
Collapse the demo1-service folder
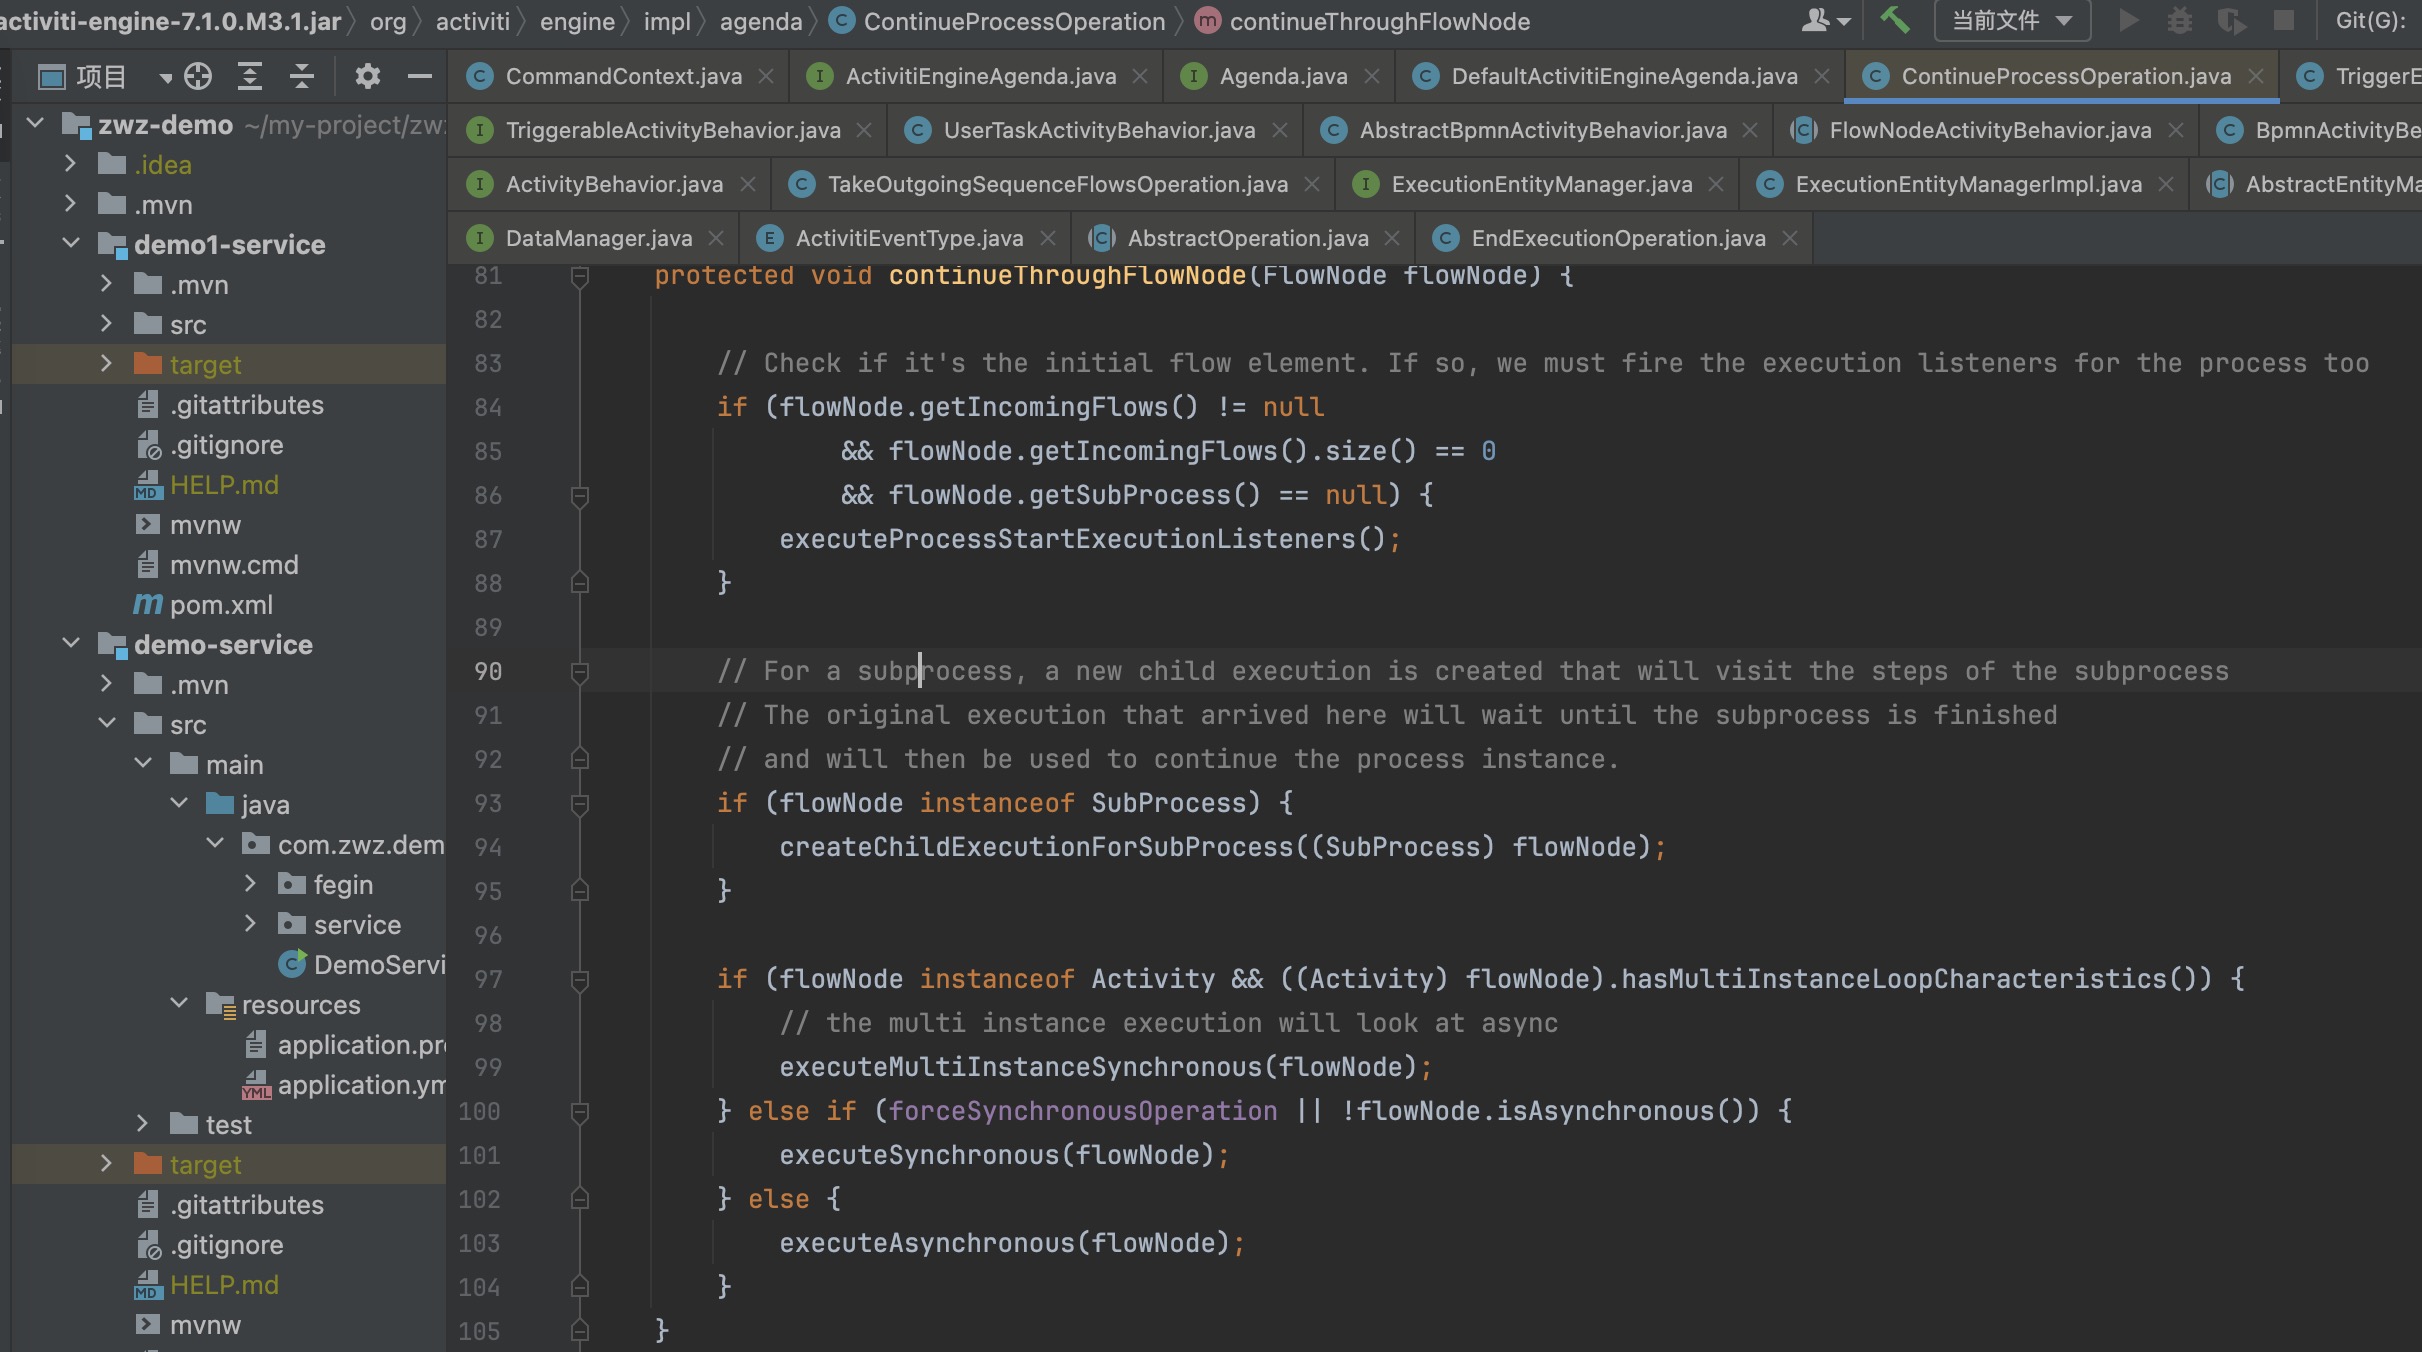coord(71,244)
